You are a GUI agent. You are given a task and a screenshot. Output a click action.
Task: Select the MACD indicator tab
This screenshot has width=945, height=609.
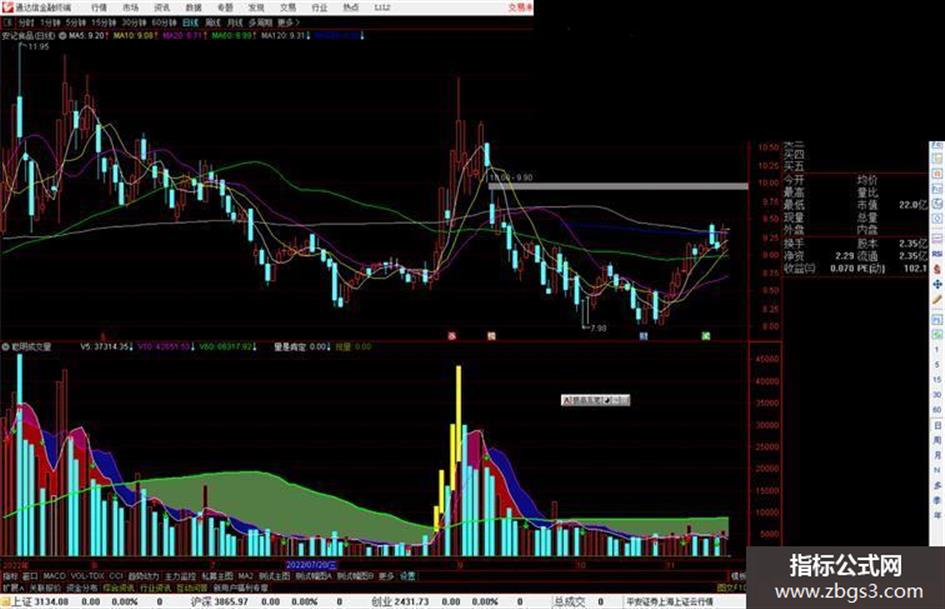click(54, 576)
